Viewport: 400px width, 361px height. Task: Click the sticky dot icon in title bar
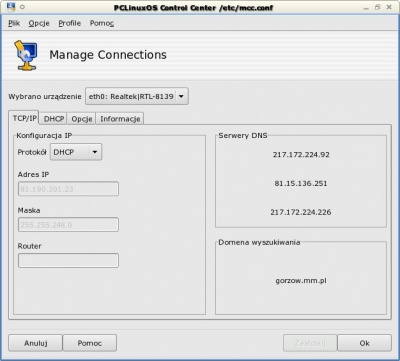point(22,7)
